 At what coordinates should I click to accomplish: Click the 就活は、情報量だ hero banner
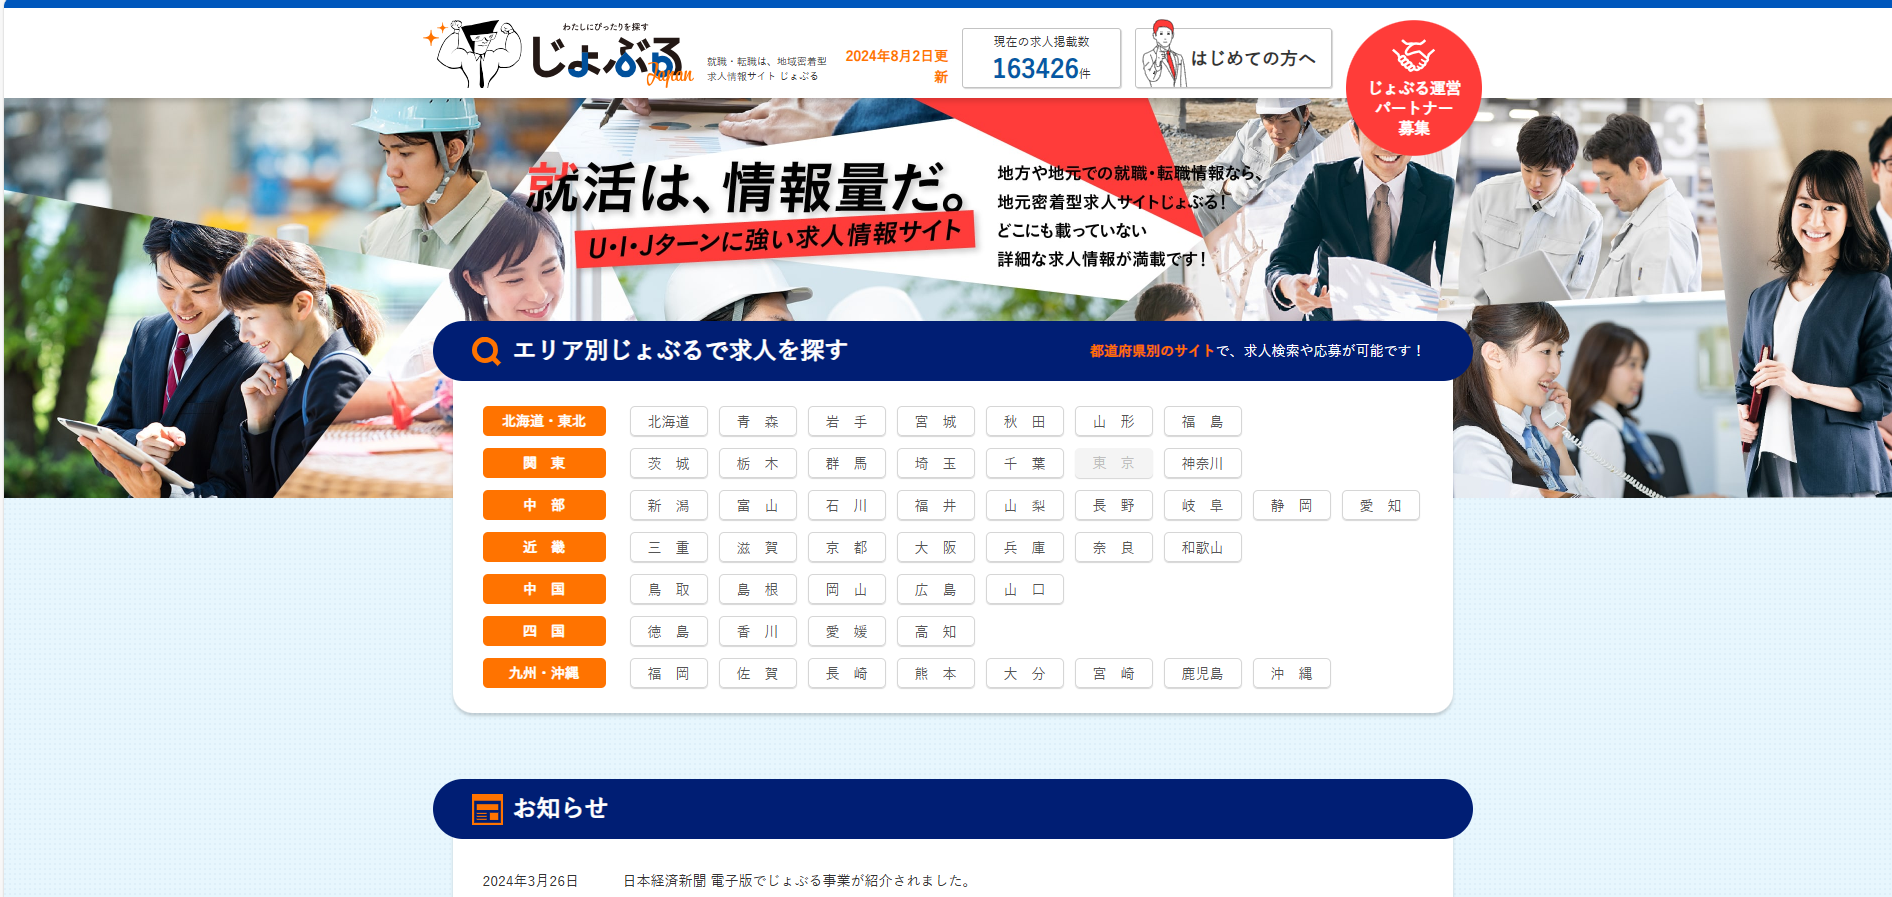click(748, 190)
